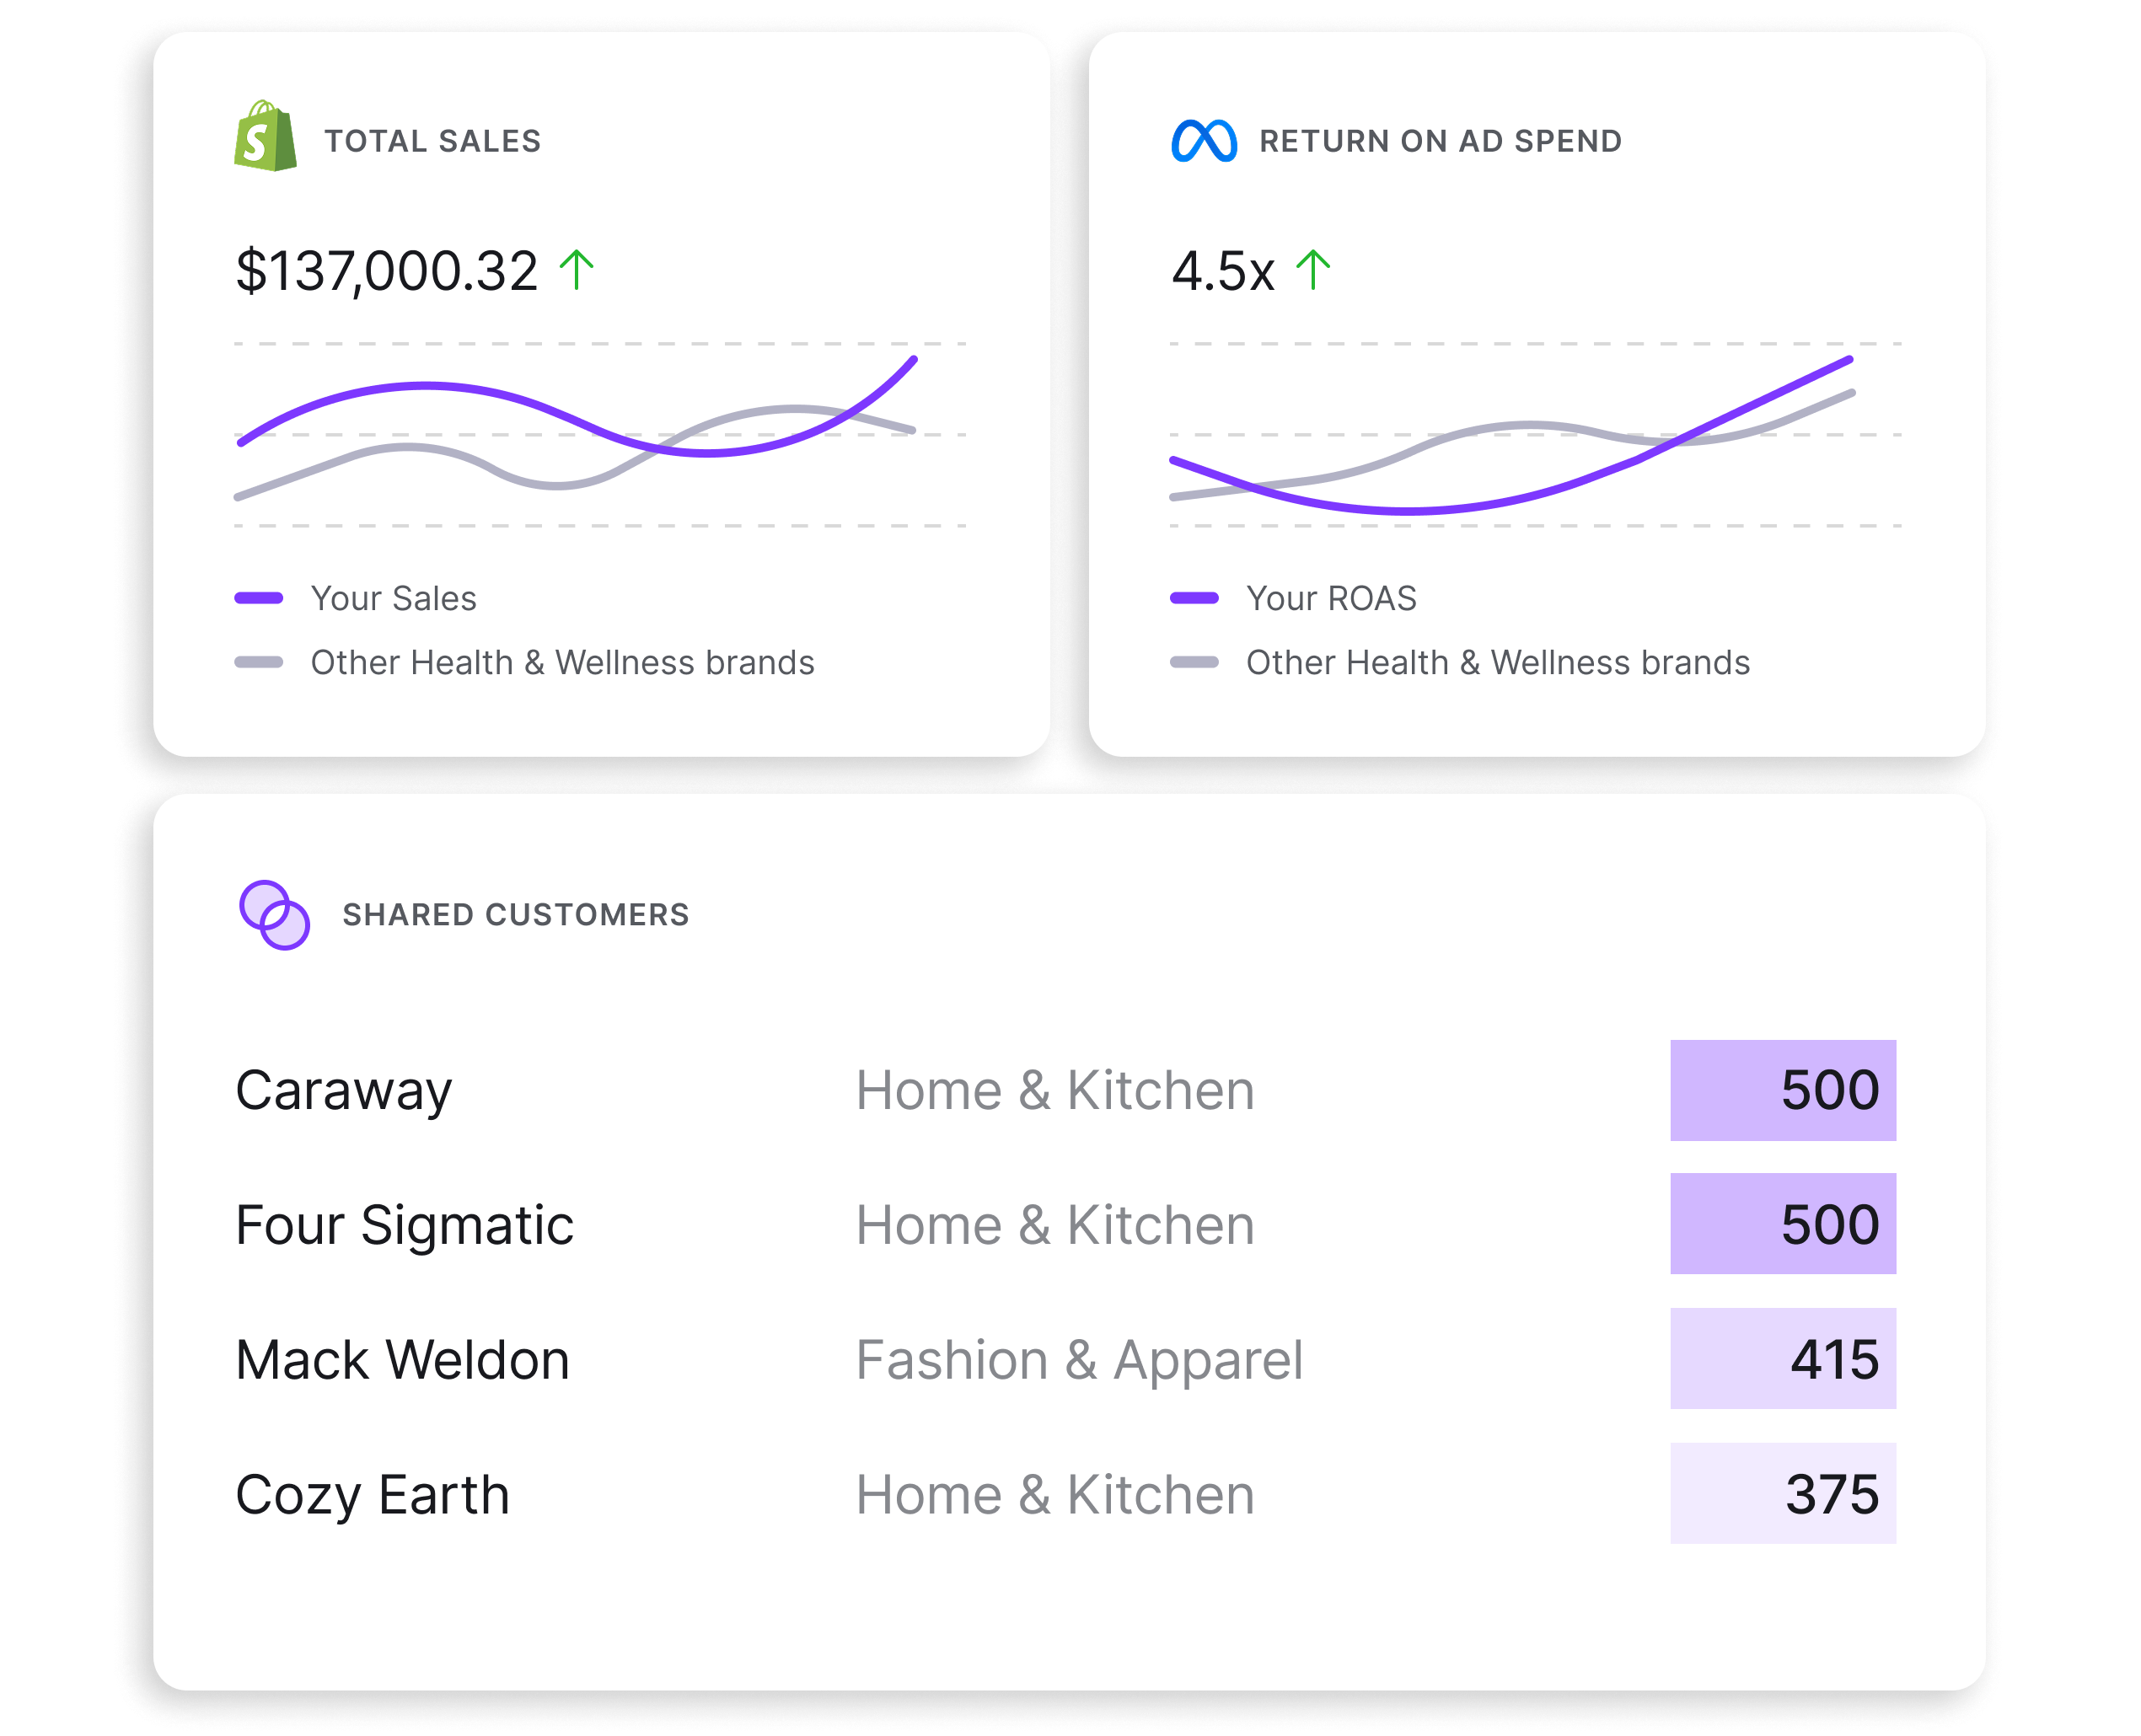
Task: Open the Mack Weldon brand entry
Action: coord(402,1360)
